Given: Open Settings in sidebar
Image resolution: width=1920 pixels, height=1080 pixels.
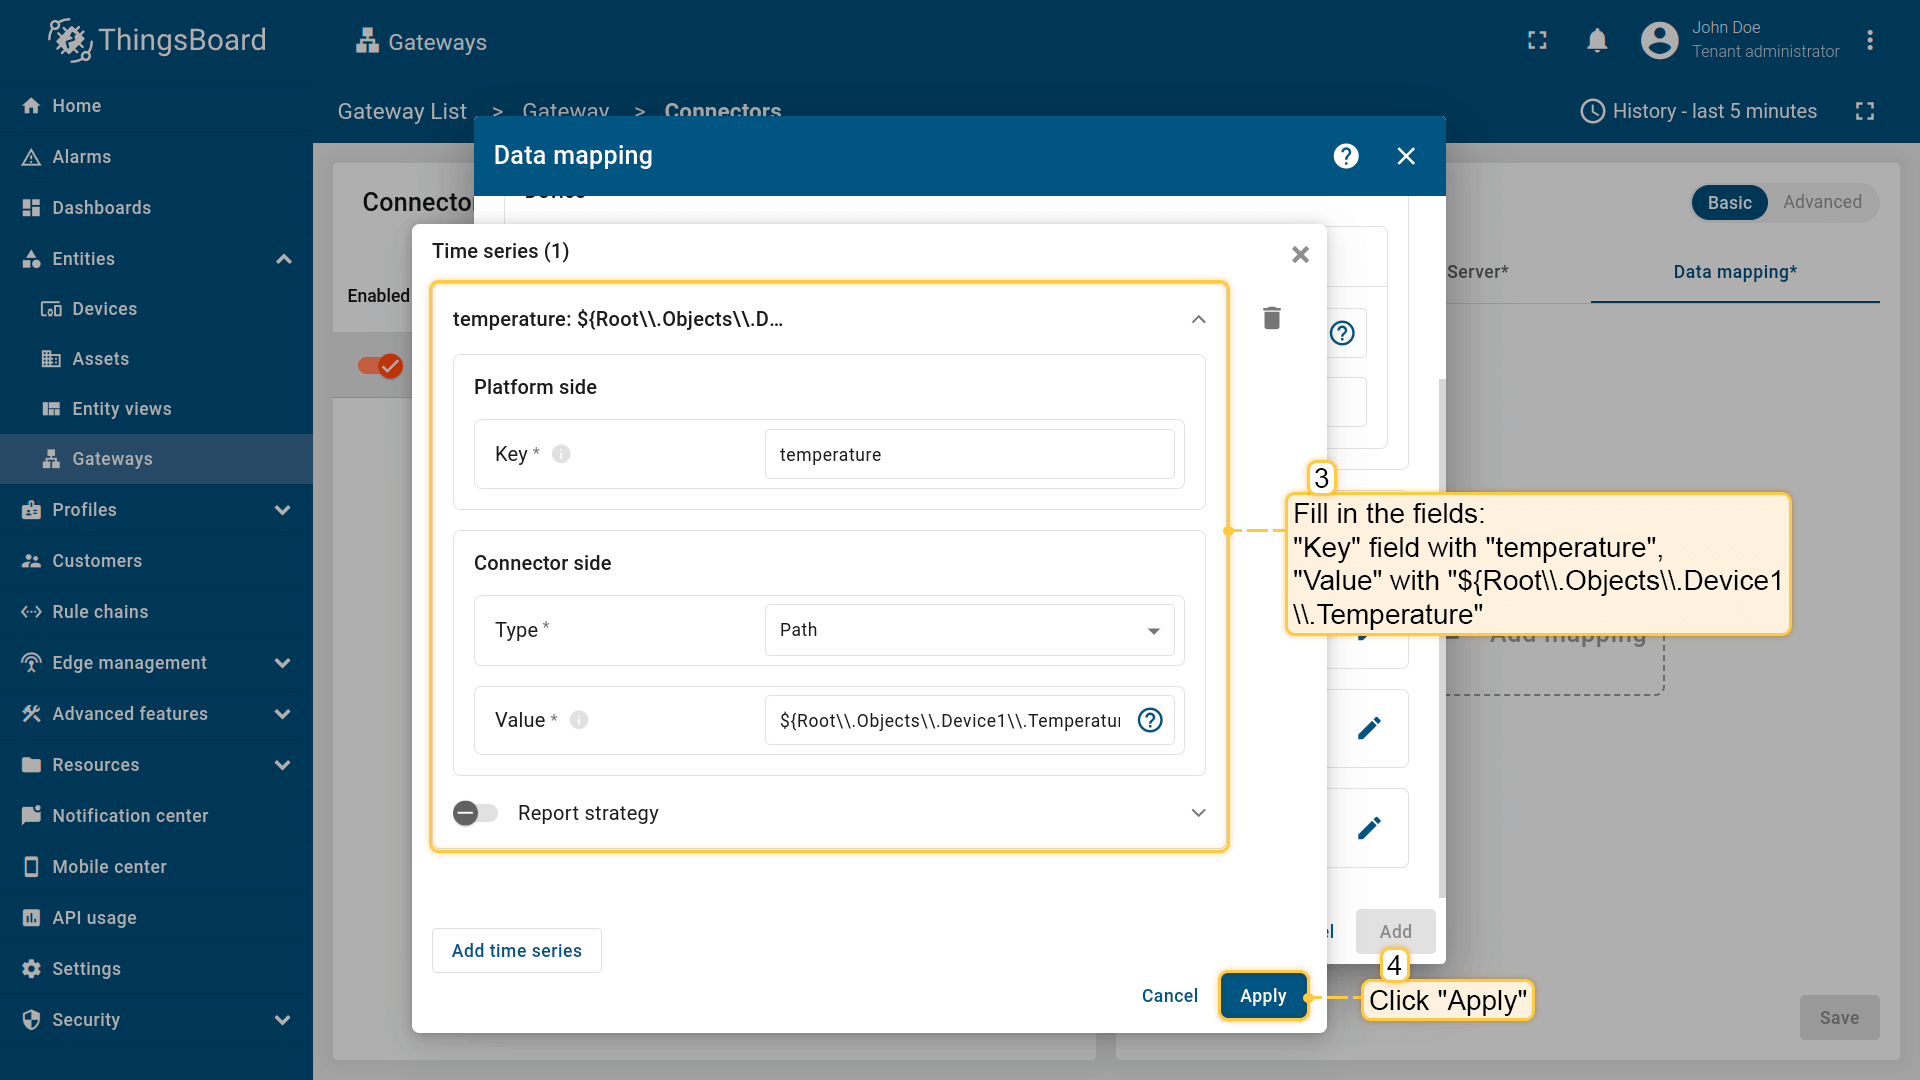Looking at the screenshot, I should pyautogui.click(x=156, y=969).
